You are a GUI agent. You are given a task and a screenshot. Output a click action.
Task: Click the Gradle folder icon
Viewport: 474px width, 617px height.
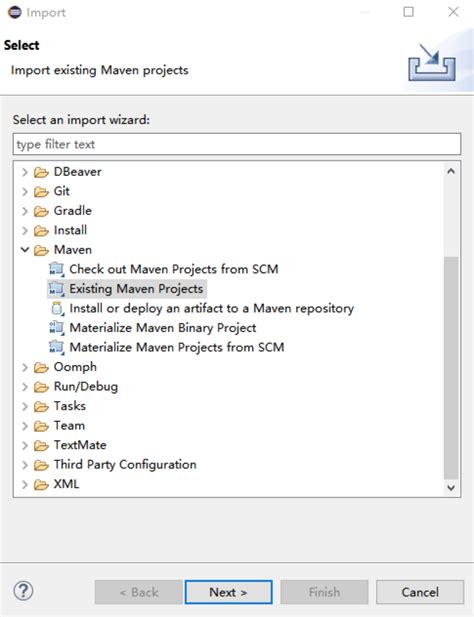(x=41, y=211)
